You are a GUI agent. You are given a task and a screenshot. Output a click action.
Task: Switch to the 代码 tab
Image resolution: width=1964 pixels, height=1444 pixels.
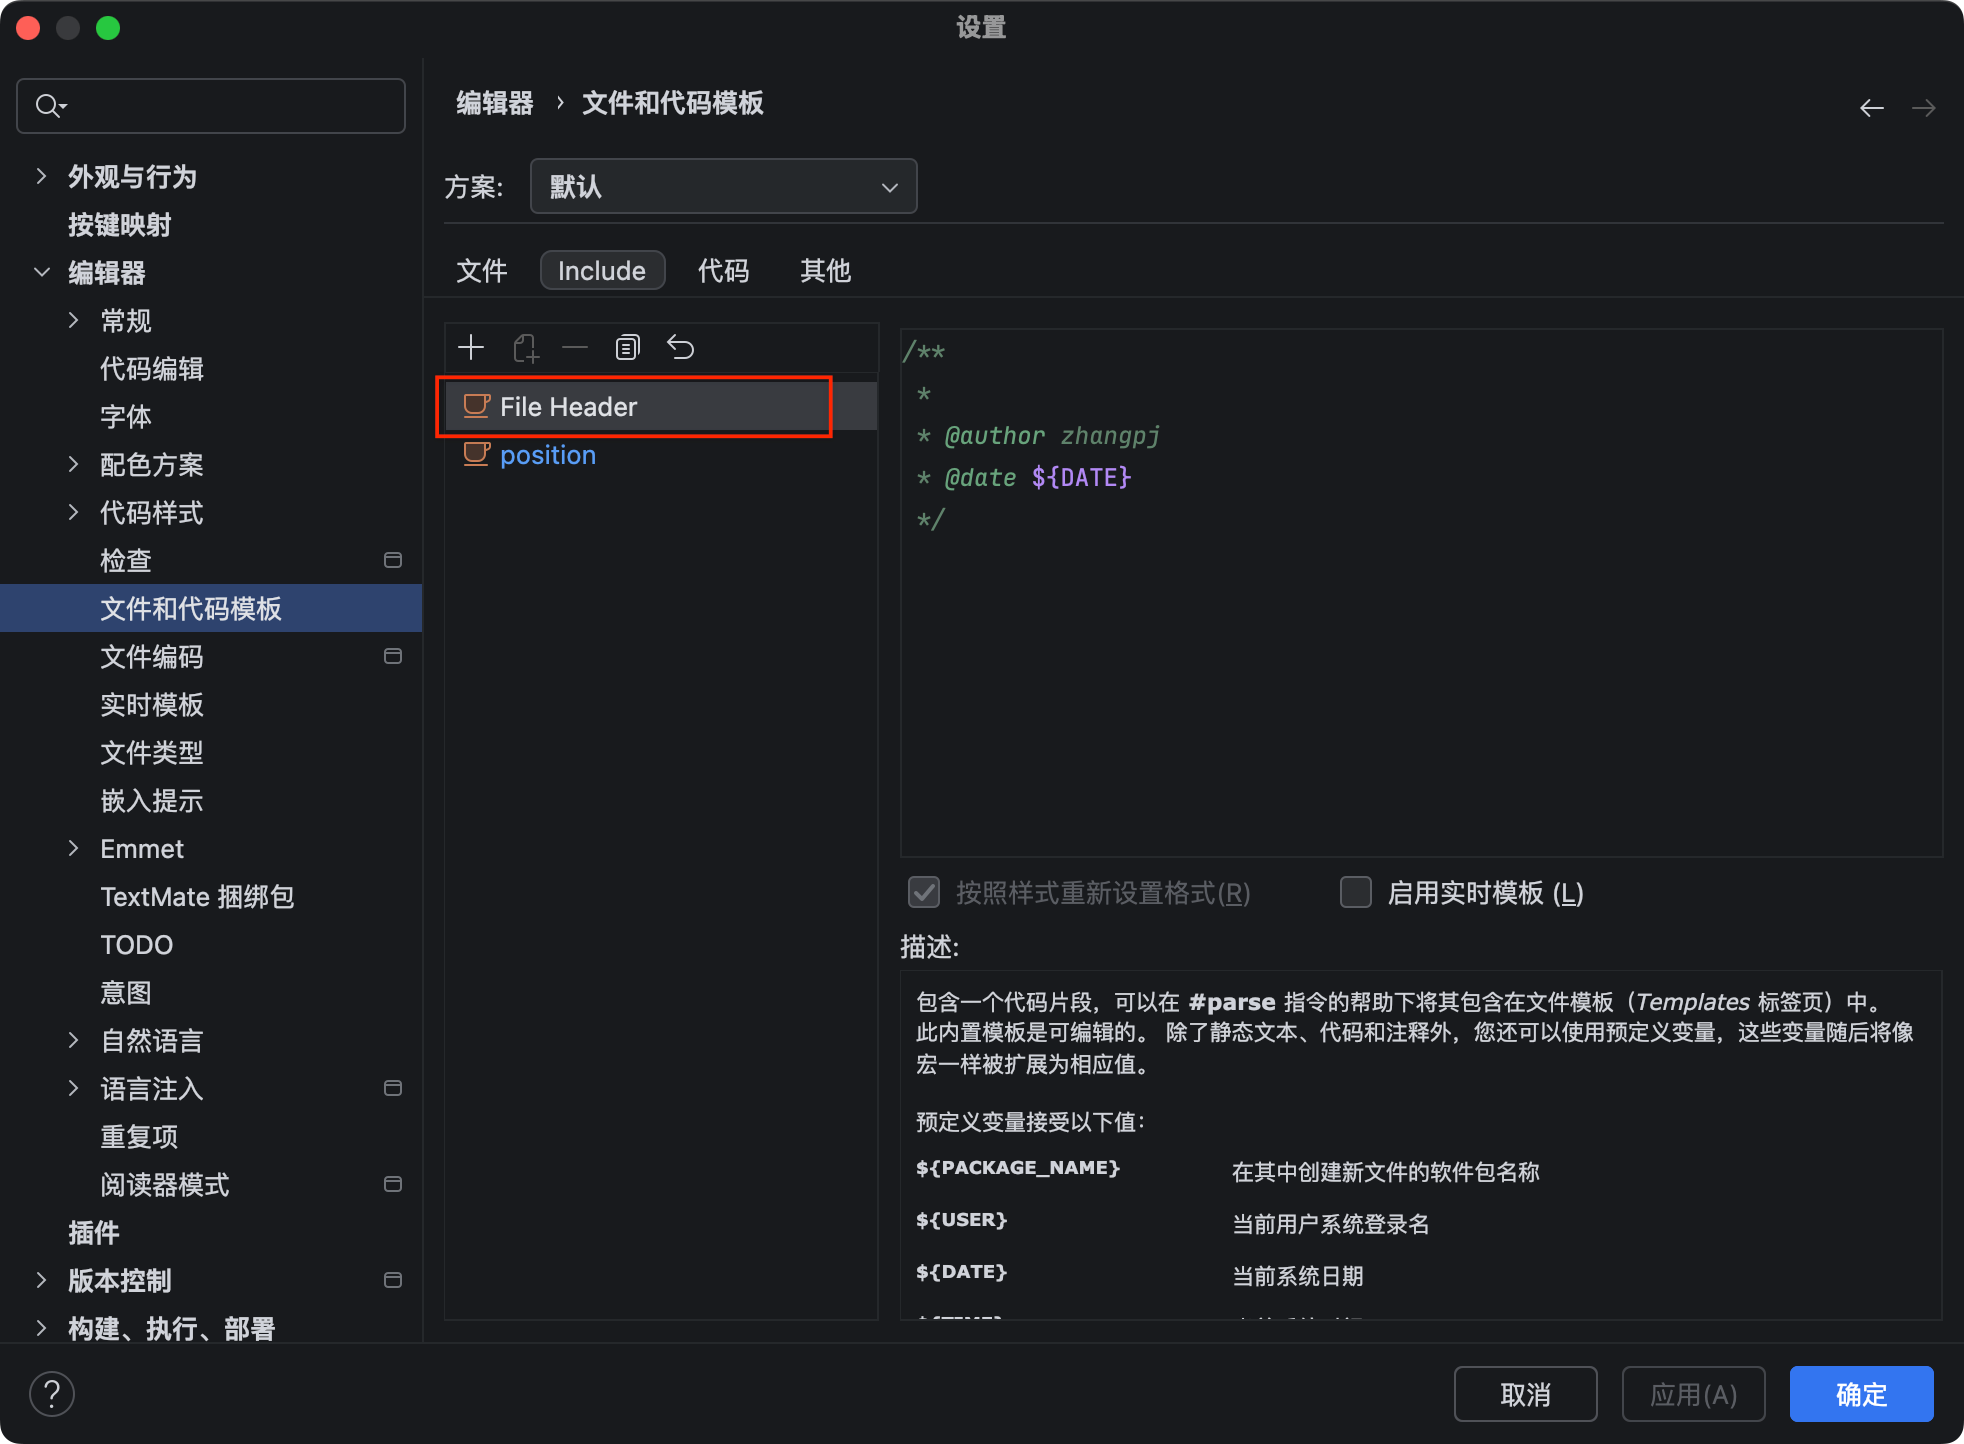pyautogui.click(x=723, y=271)
